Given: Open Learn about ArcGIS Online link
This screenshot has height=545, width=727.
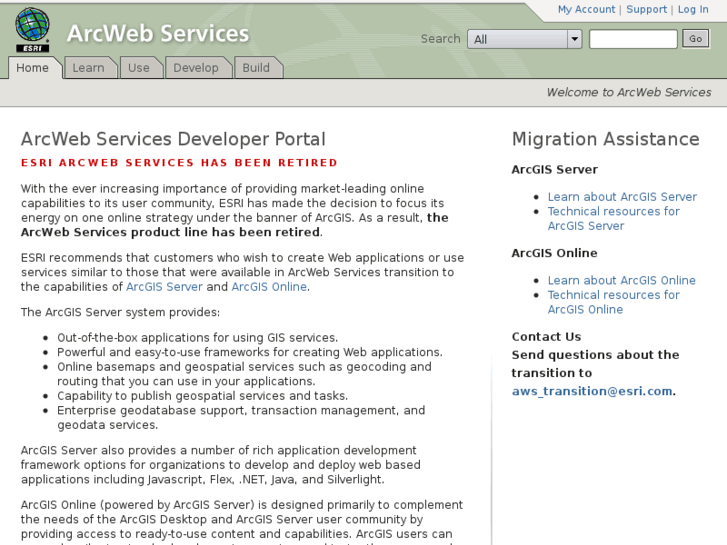Looking at the screenshot, I should coord(621,280).
